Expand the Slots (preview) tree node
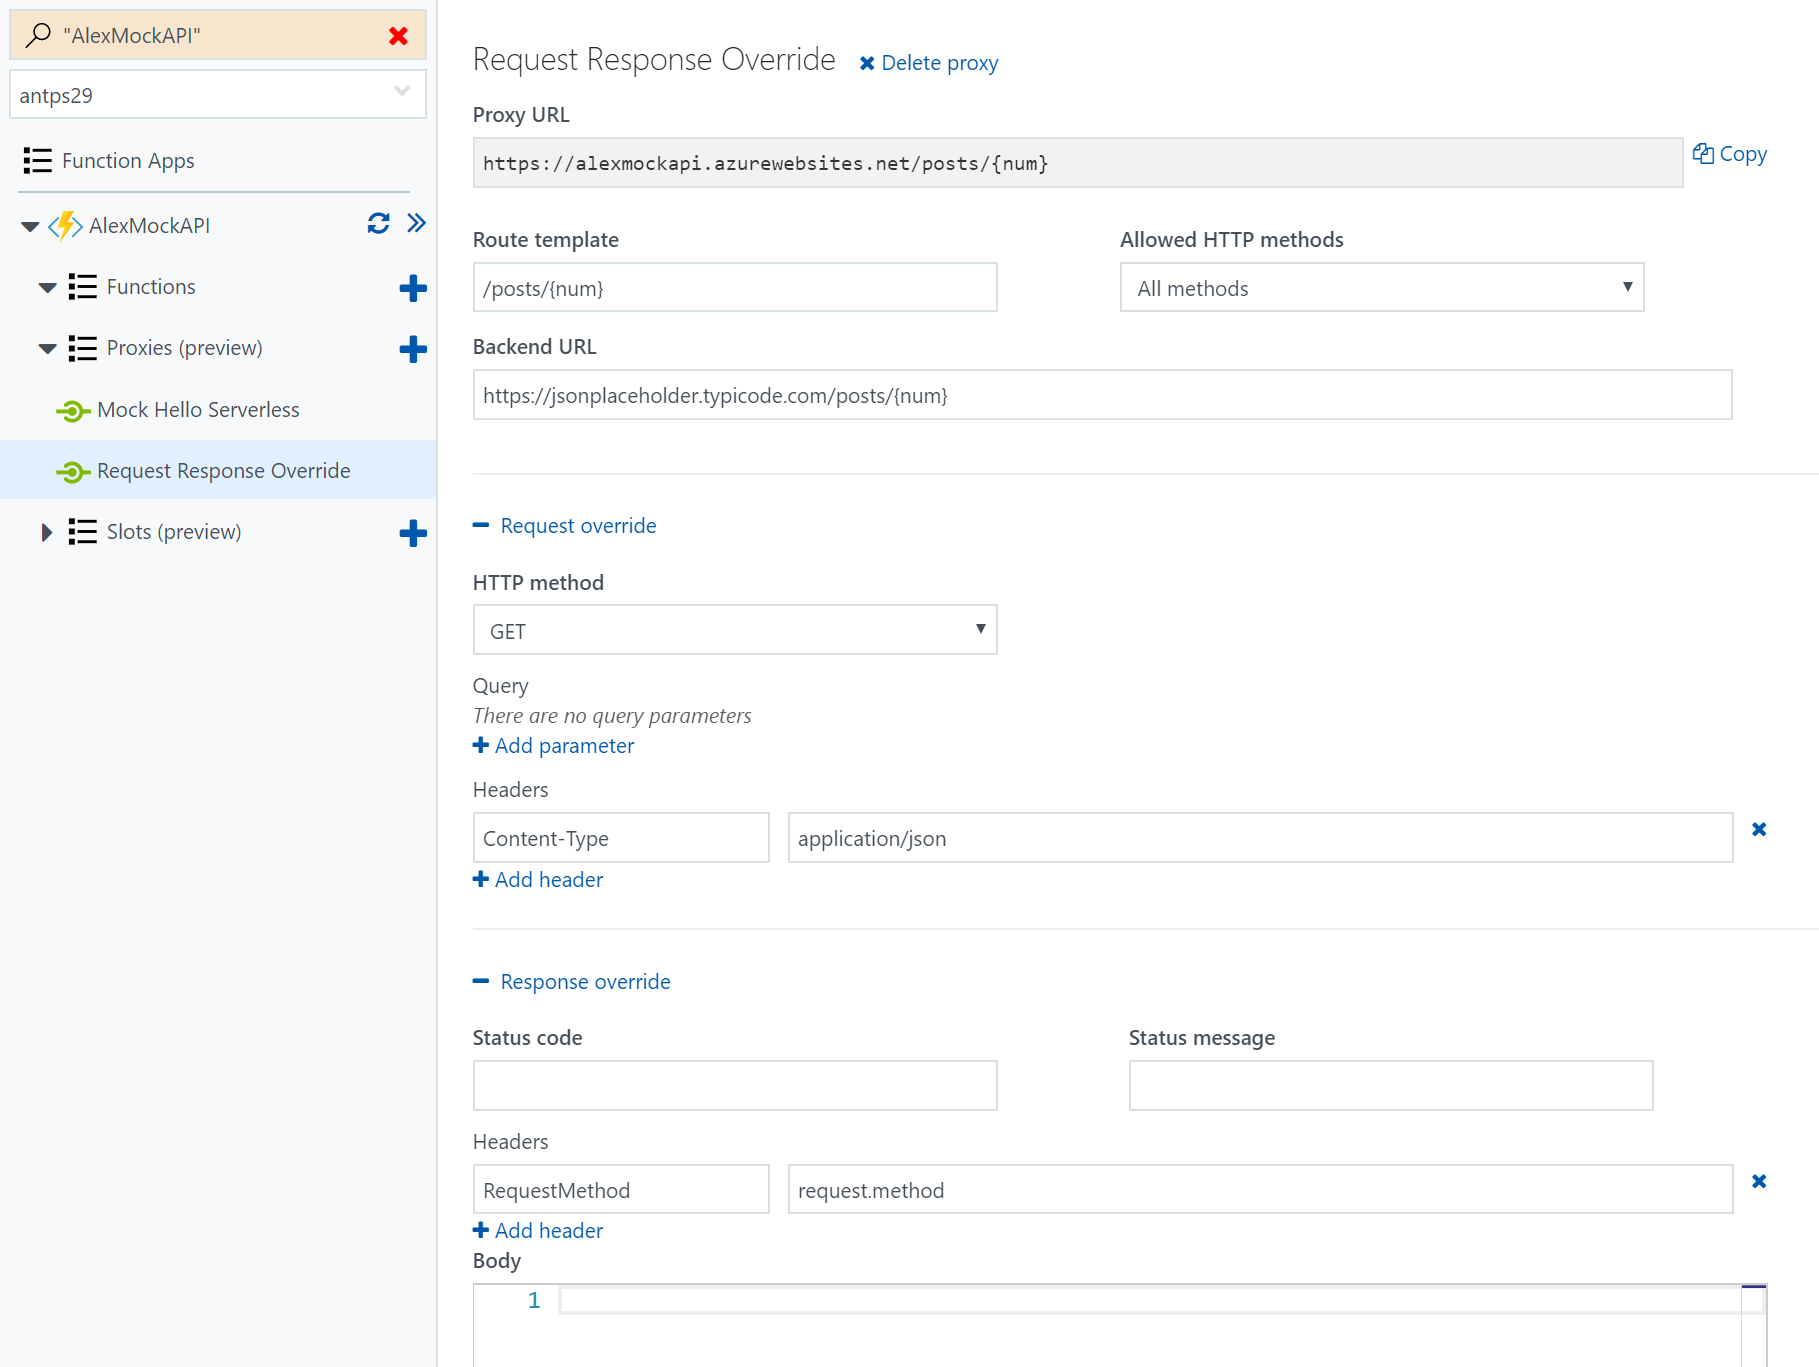 [46, 533]
